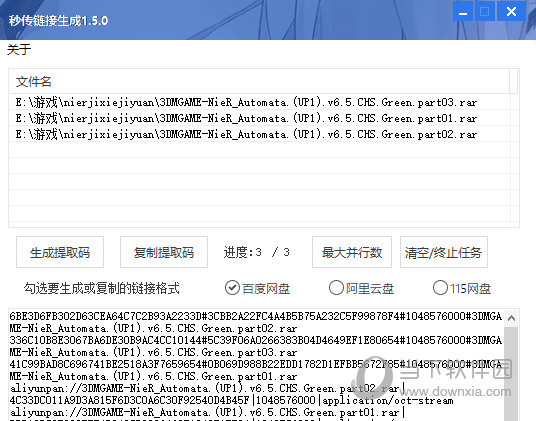The width and height of the screenshot is (536, 421).
Task: Select the part01.rar file row
Action: (x=260, y=118)
